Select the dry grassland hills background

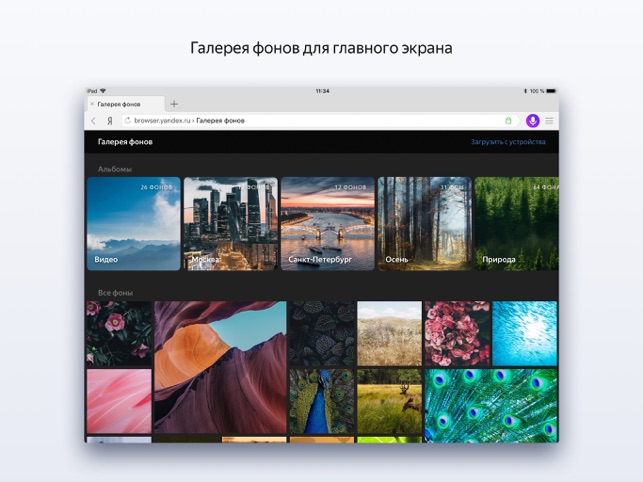click(389, 334)
